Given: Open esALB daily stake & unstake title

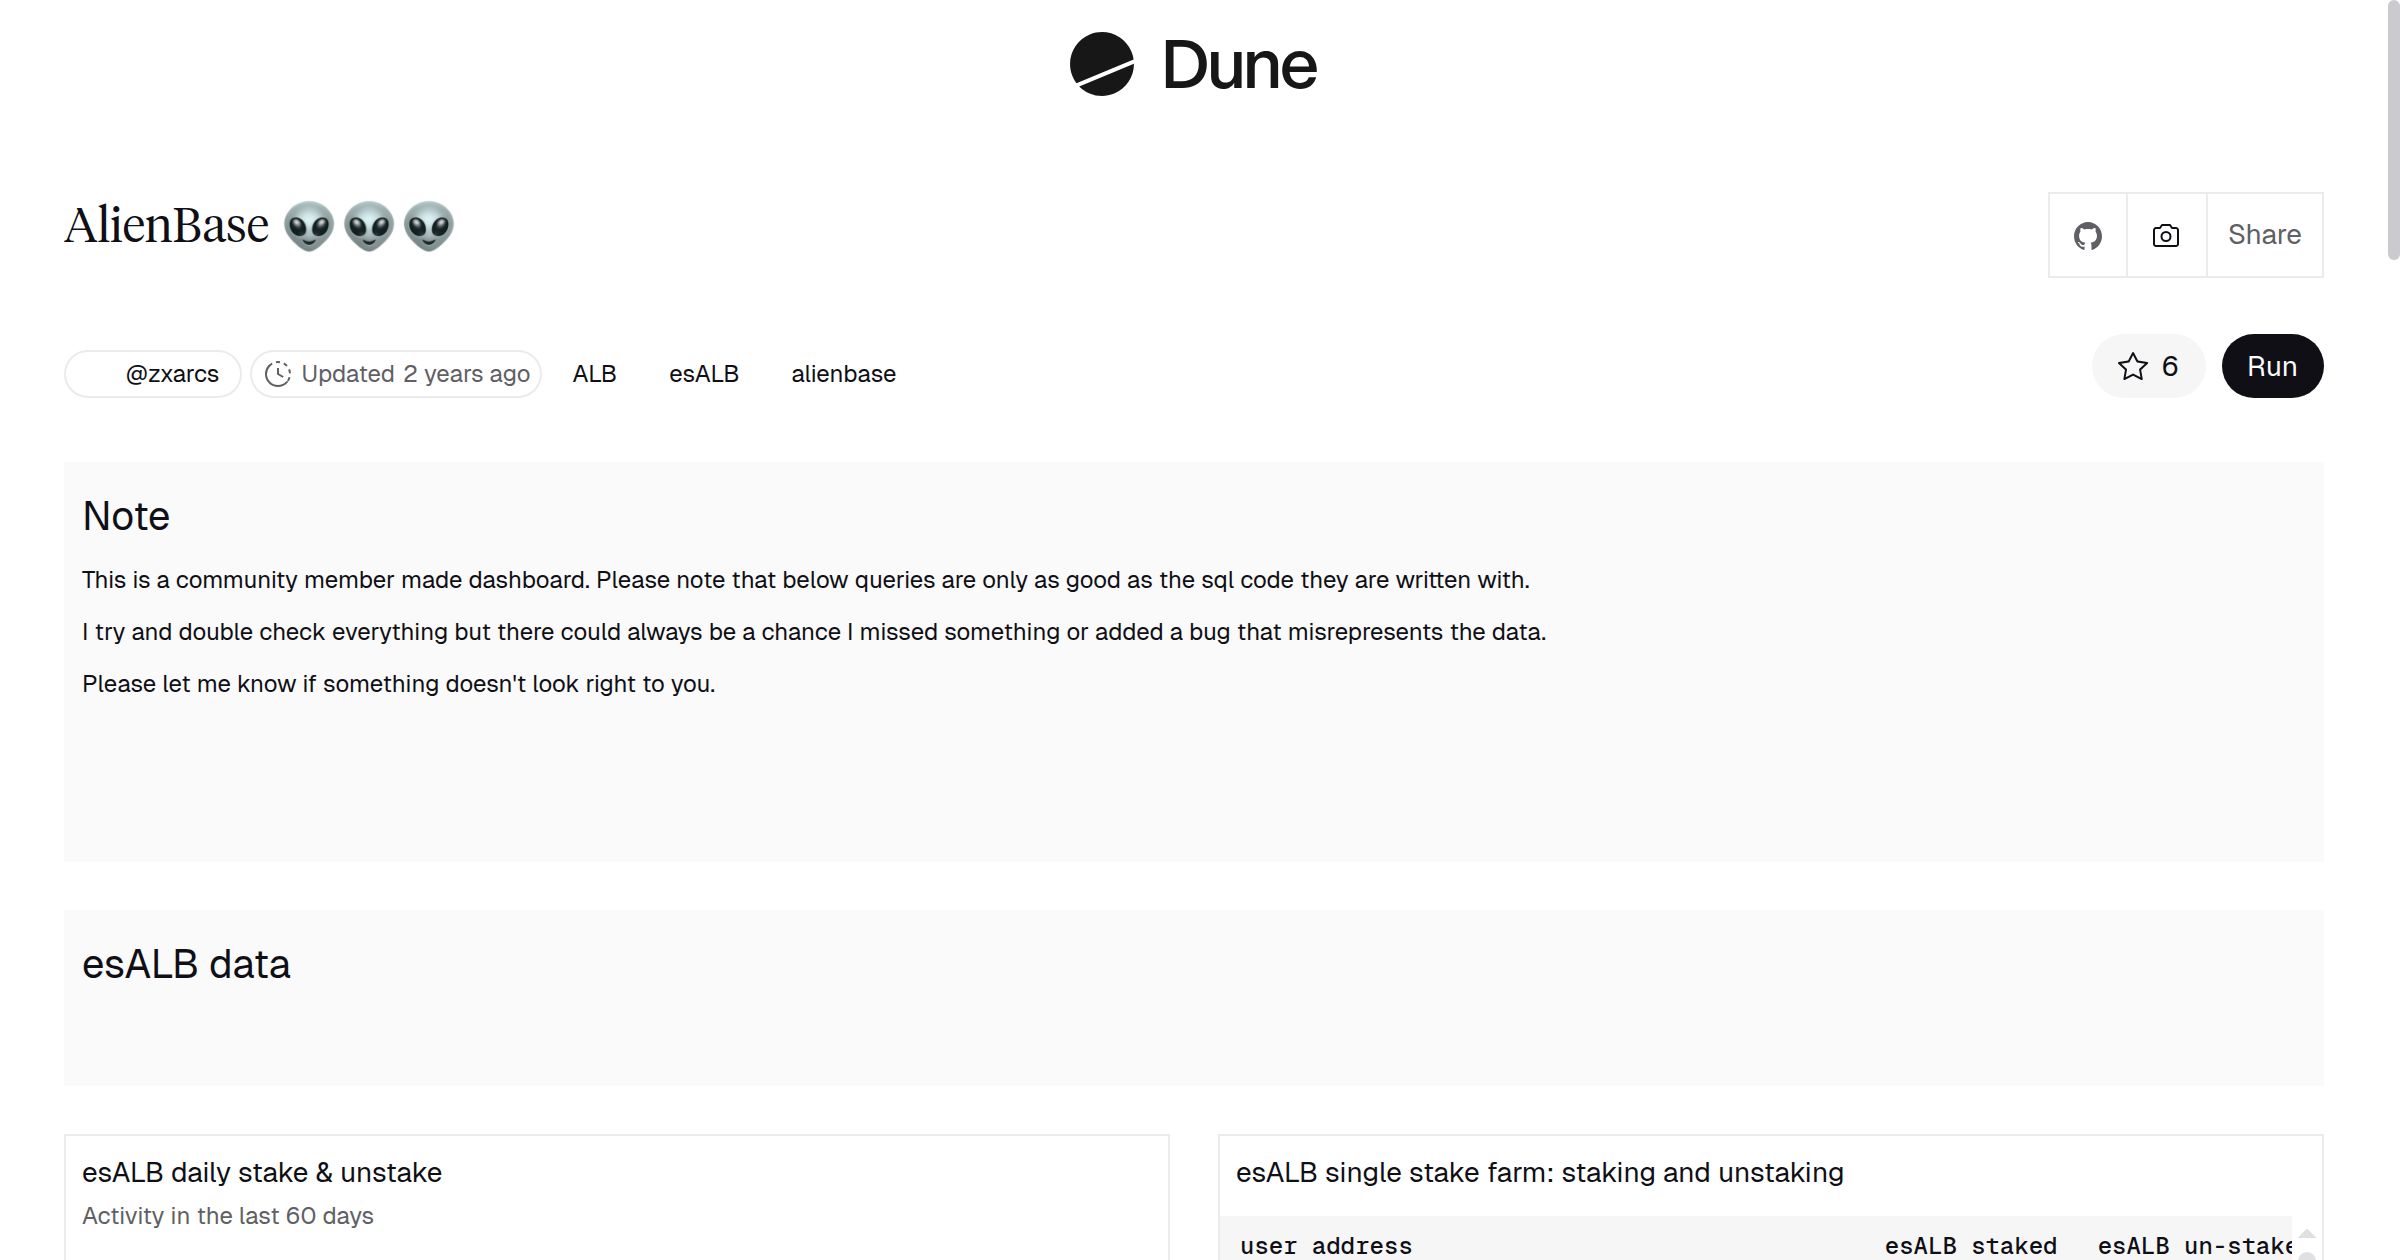Looking at the screenshot, I should [262, 1172].
